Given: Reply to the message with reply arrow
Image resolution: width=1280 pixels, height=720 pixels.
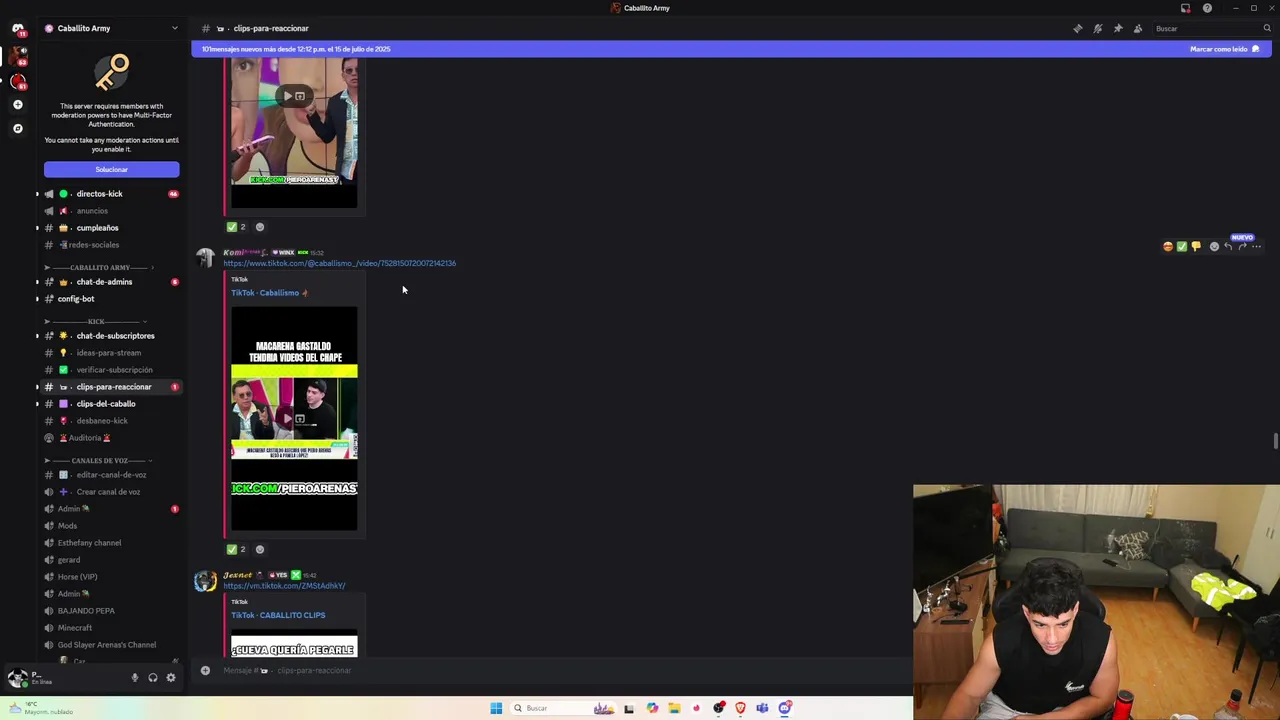Looking at the screenshot, I should coord(1228,246).
